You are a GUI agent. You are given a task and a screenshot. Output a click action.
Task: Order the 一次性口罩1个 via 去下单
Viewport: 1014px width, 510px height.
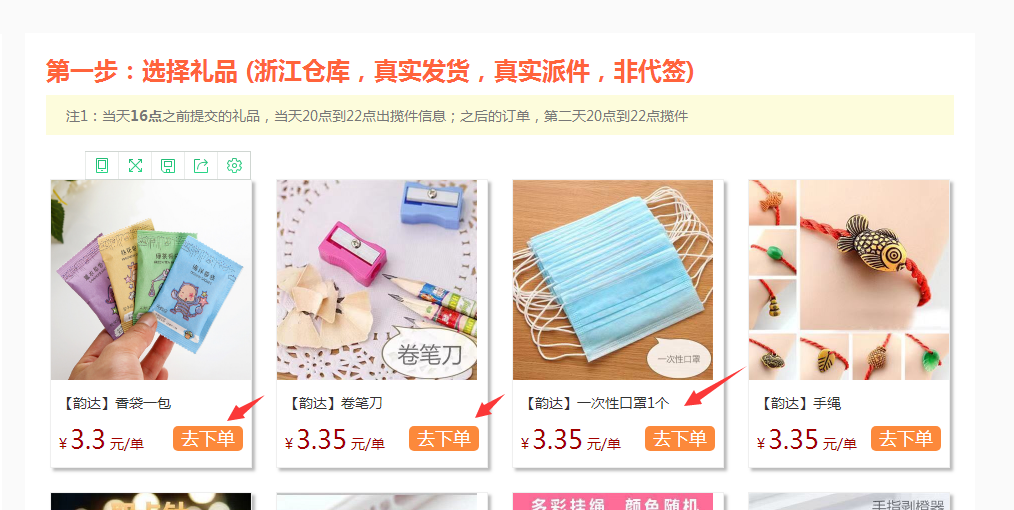pos(680,438)
